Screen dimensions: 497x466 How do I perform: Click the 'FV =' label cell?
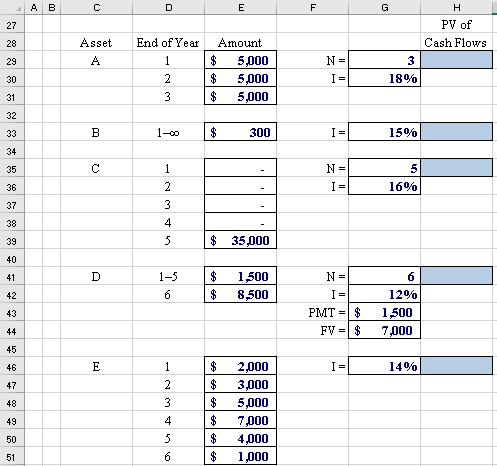313,330
